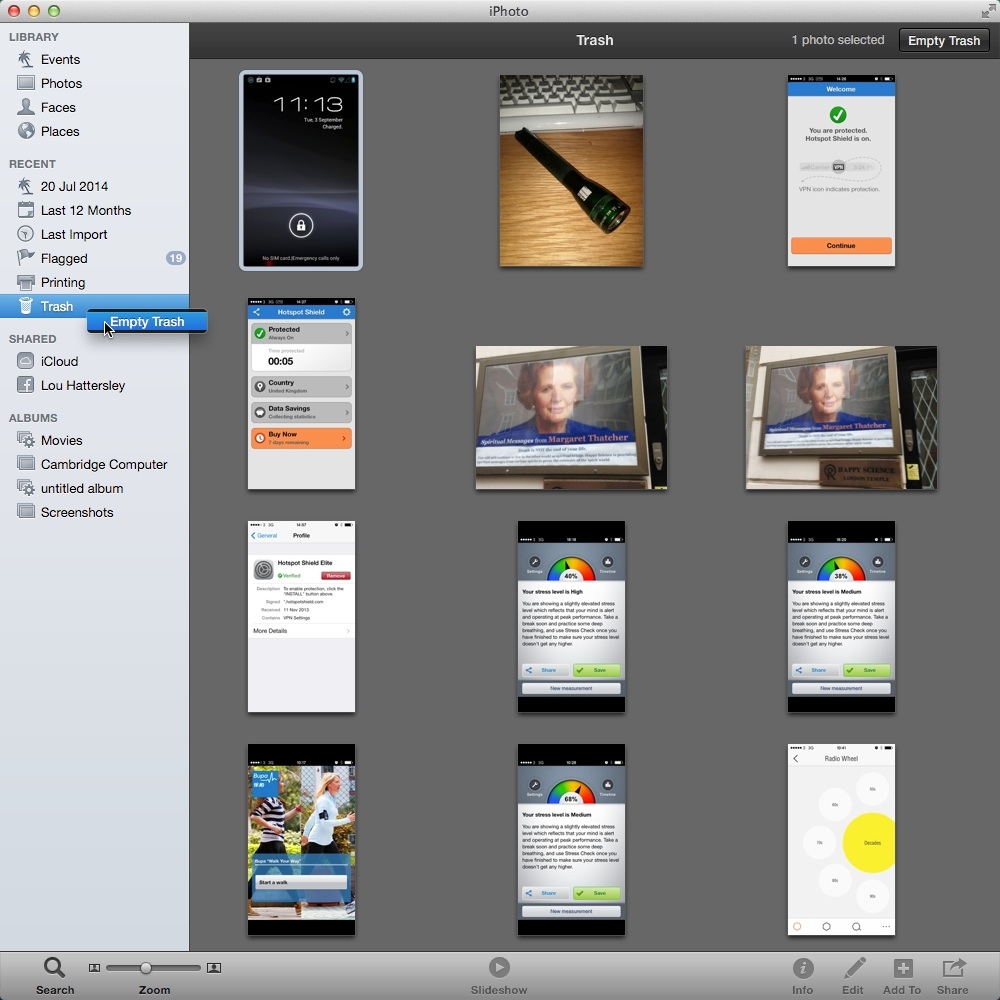Click the LIBRARY section header

click(34, 37)
